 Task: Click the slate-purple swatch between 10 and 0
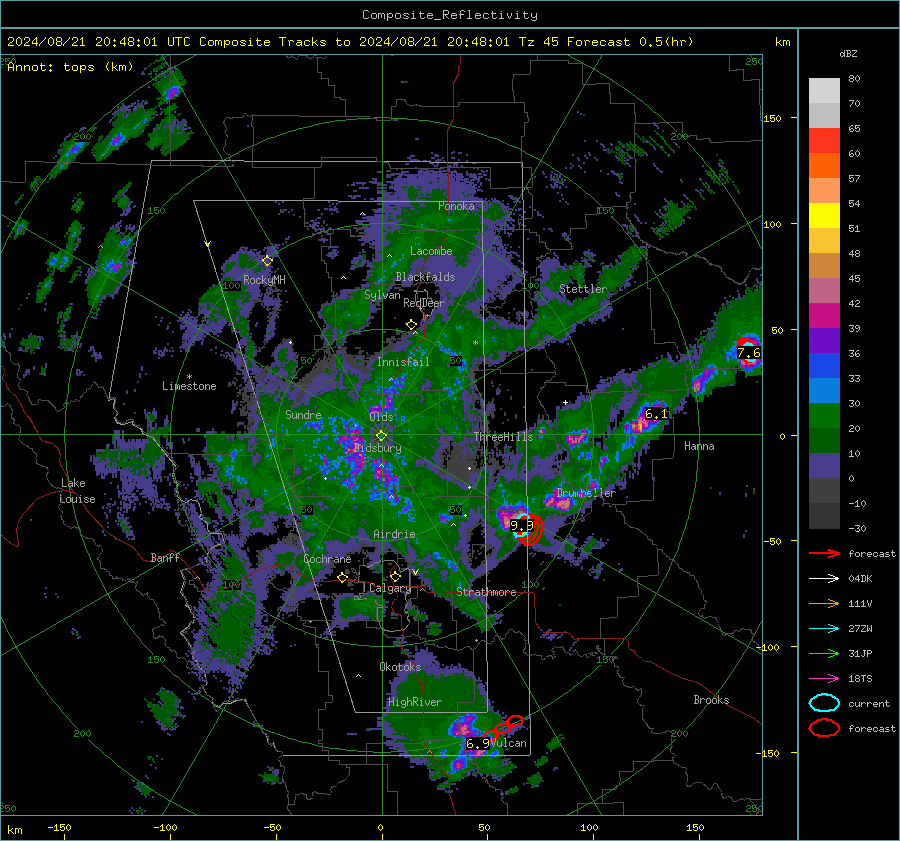click(824, 465)
